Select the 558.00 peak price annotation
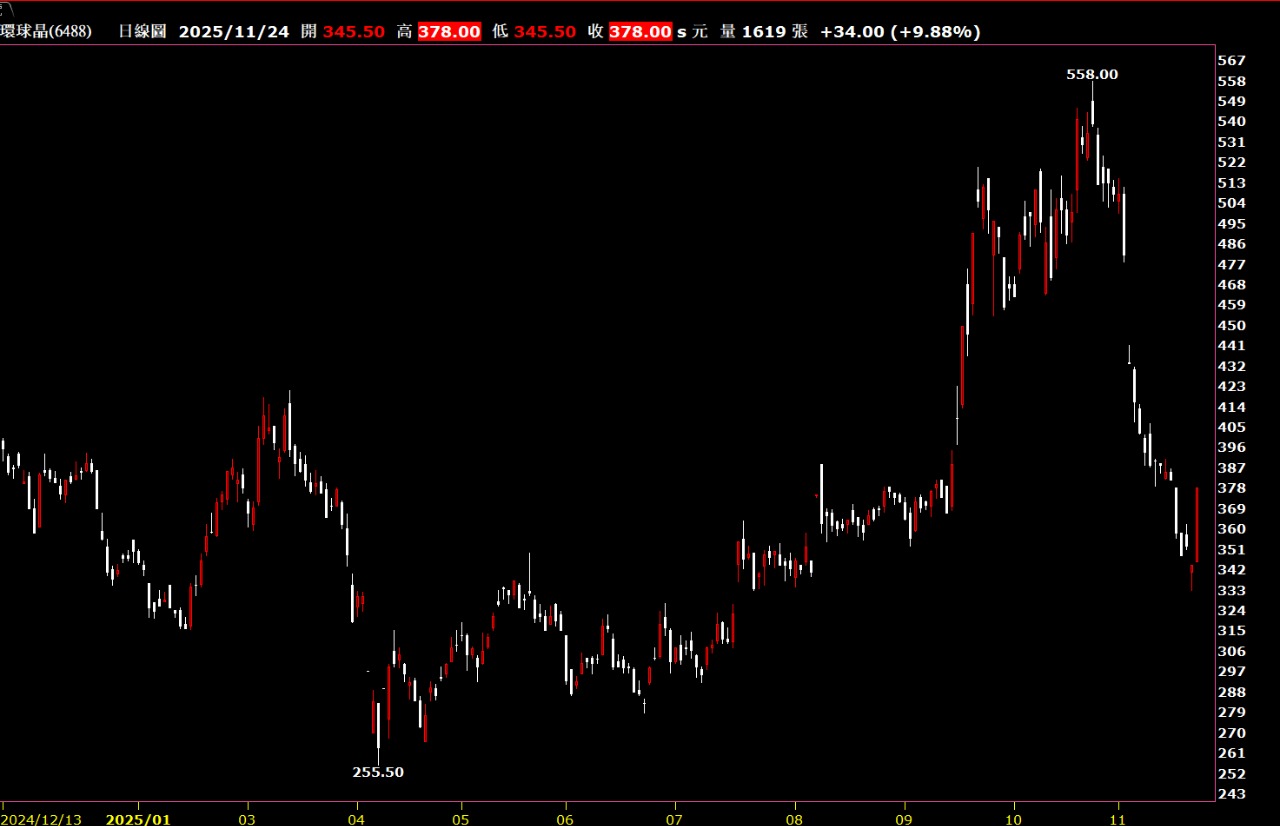The width and height of the screenshot is (1280, 826). click(1092, 74)
